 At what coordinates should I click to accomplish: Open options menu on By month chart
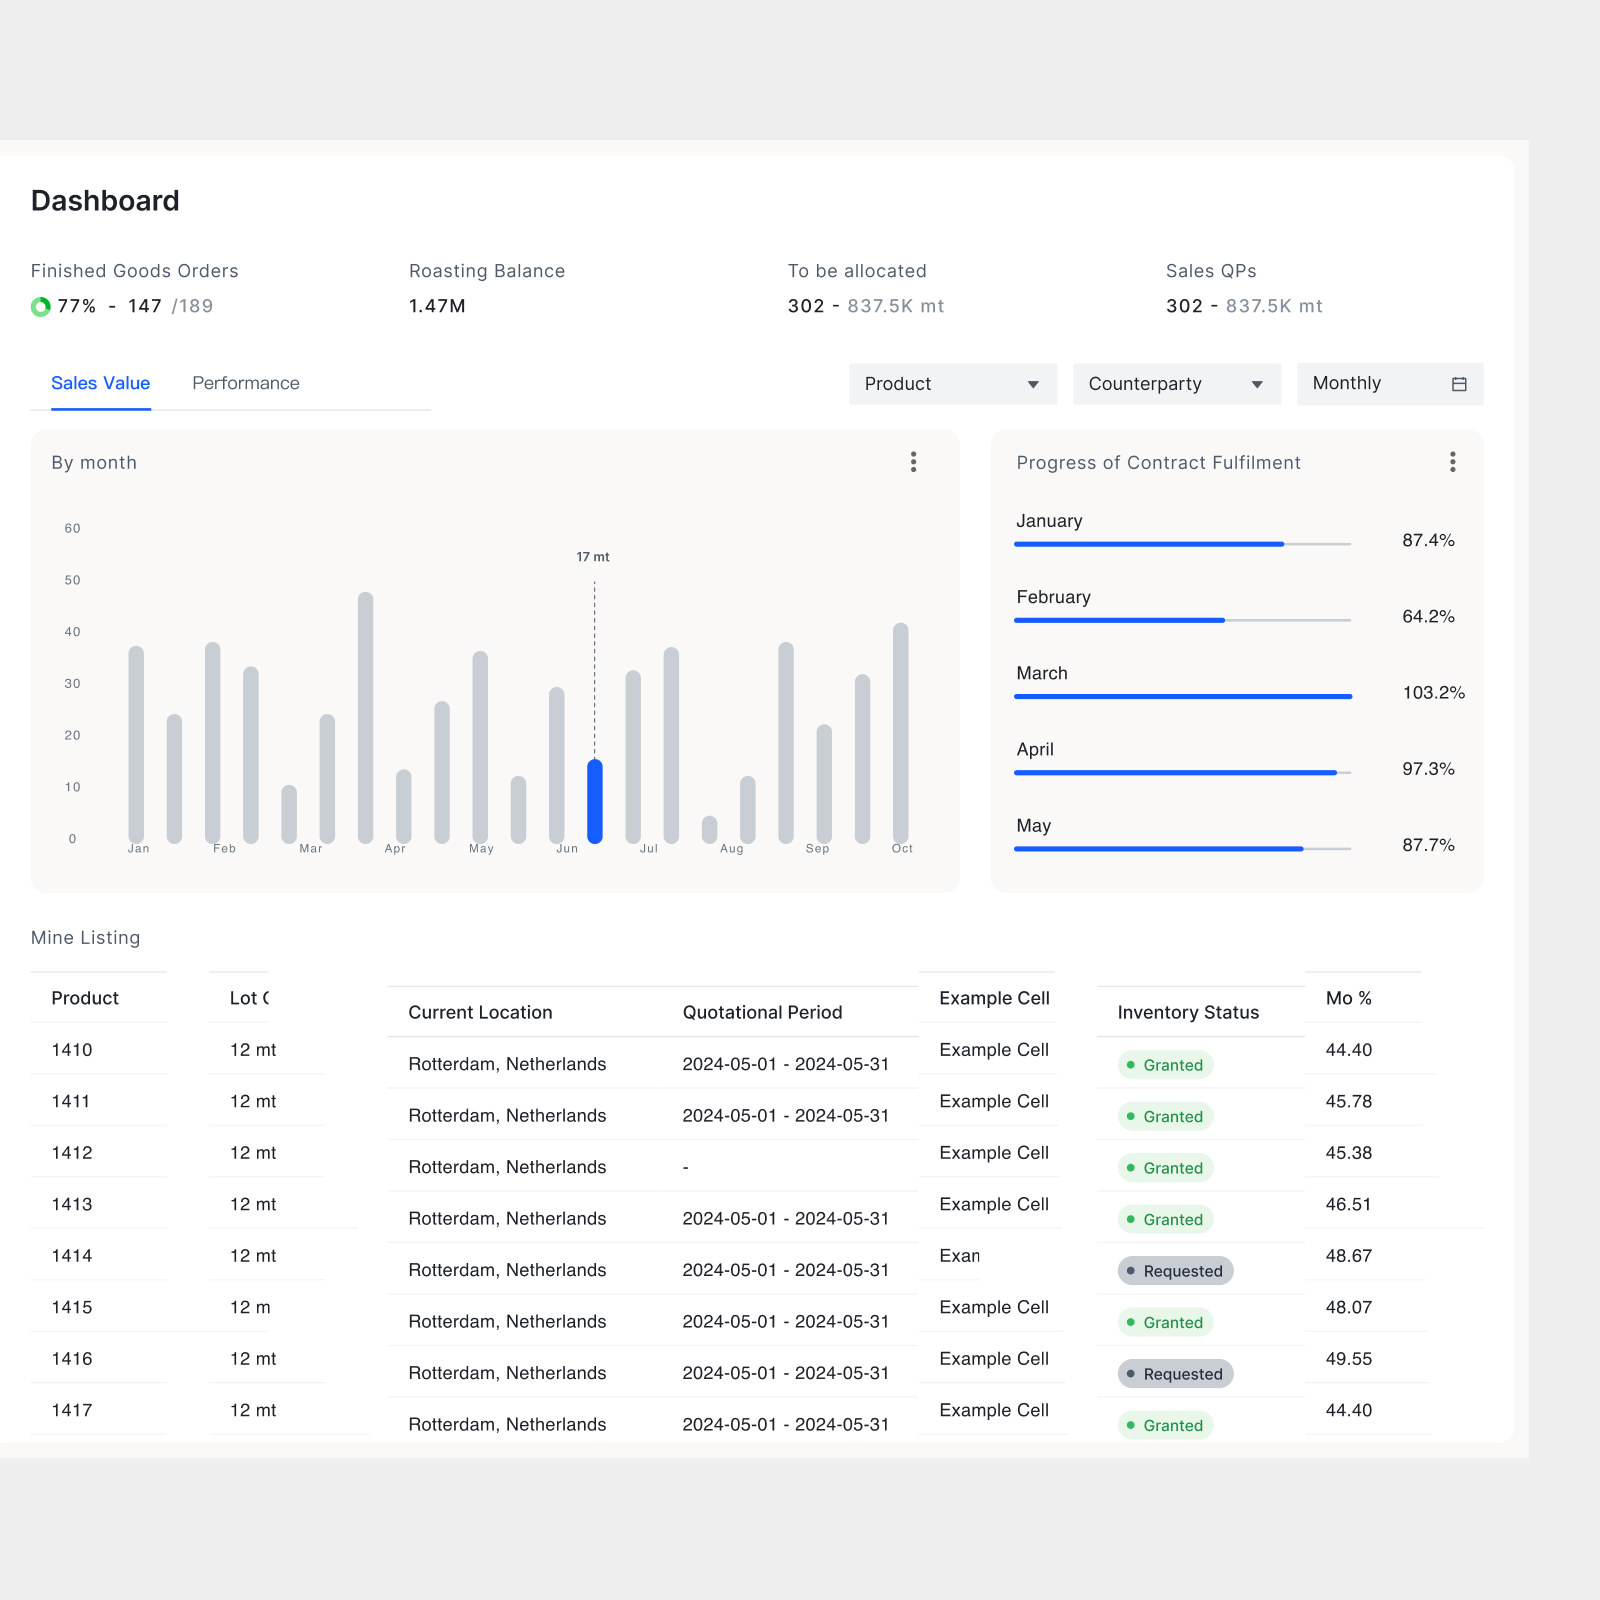pyautogui.click(x=913, y=462)
